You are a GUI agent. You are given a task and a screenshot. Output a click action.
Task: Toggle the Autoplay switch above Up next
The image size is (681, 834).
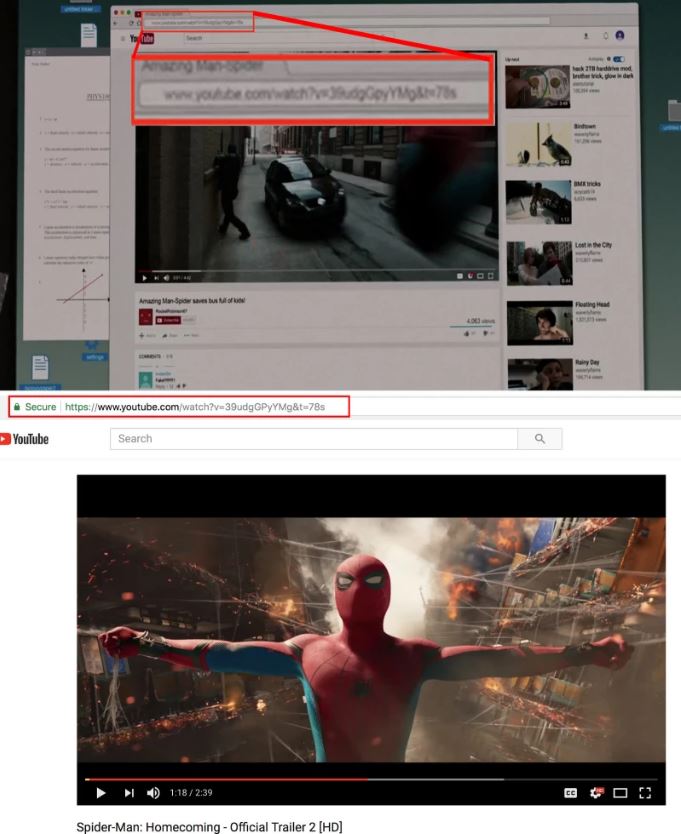click(x=619, y=60)
